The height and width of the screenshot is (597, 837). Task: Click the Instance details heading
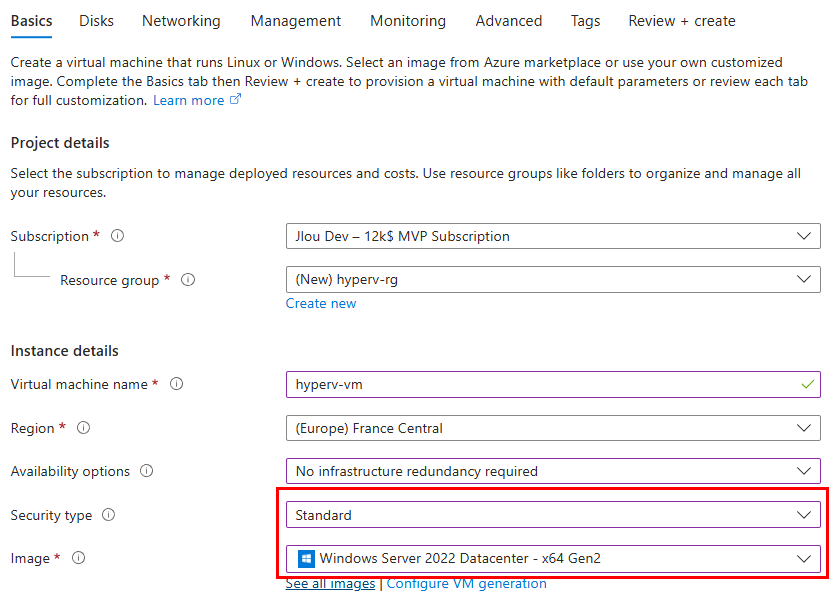pos(65,351)
